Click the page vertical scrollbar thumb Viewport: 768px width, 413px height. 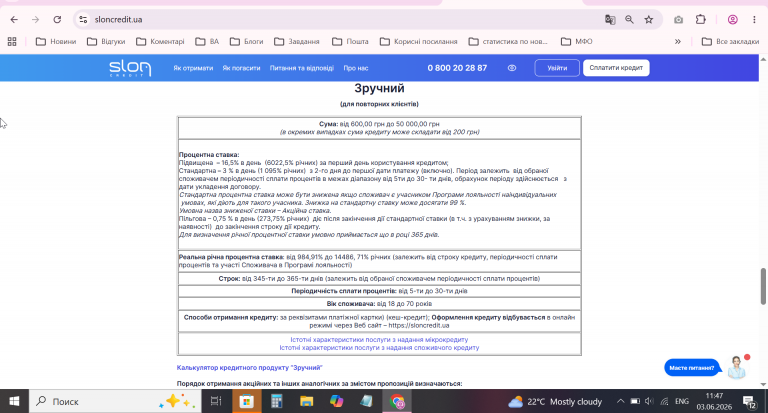click(x=763, y=287)
